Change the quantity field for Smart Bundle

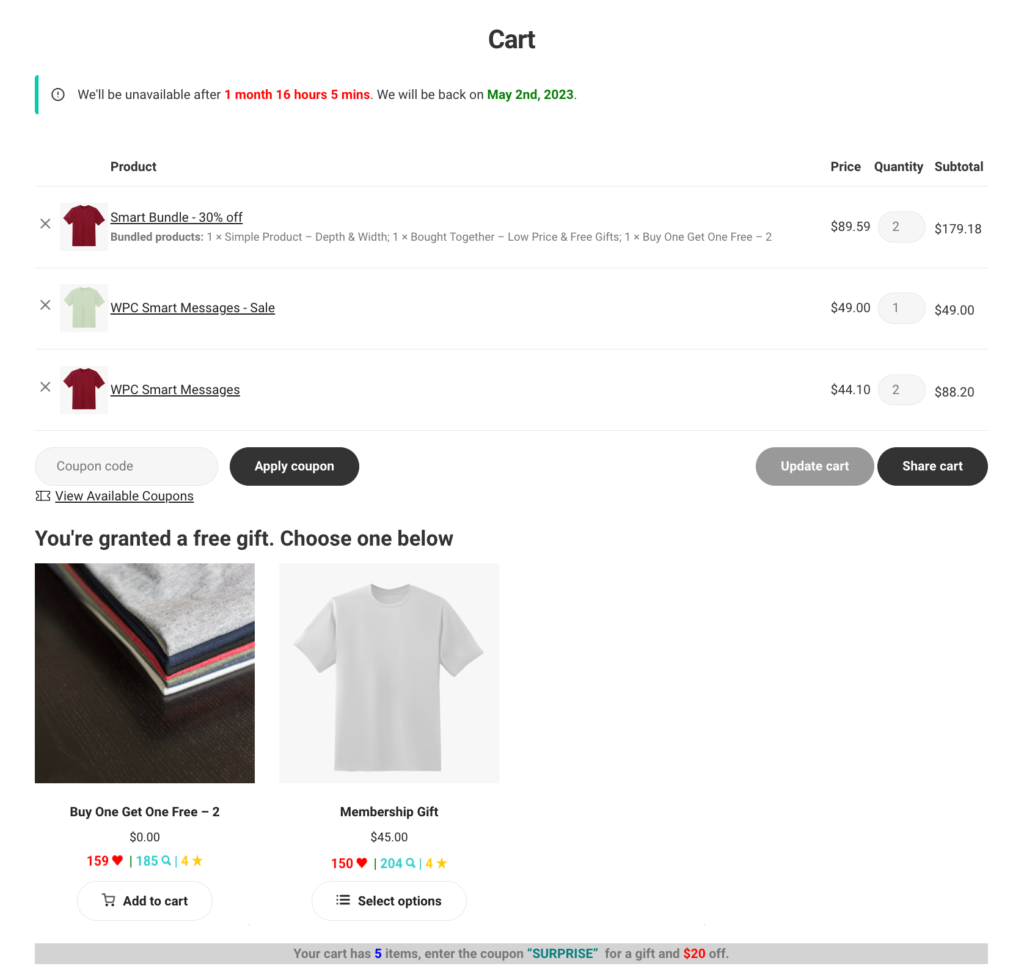[900, 227]
